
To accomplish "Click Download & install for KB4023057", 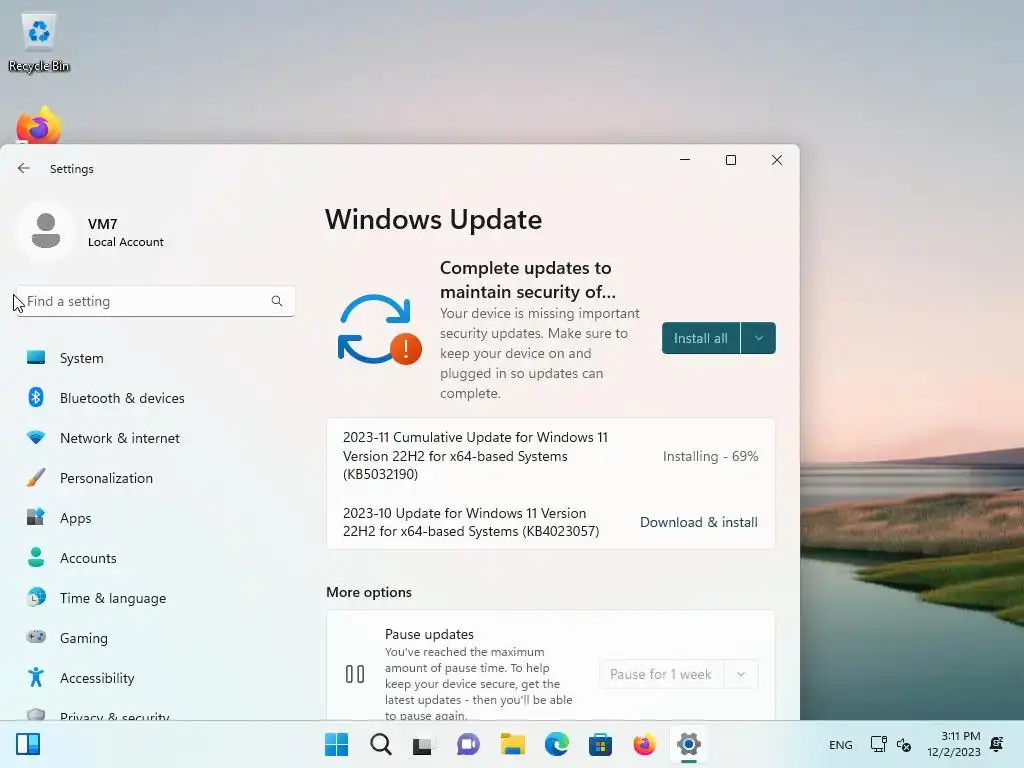I will (x=699, y=522).
